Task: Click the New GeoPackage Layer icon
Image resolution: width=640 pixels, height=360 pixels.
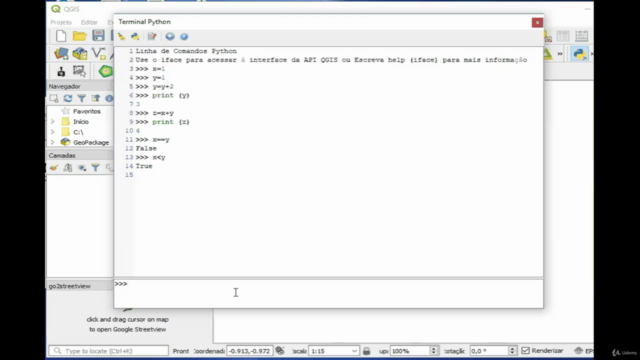Action: tap(80, 53)
